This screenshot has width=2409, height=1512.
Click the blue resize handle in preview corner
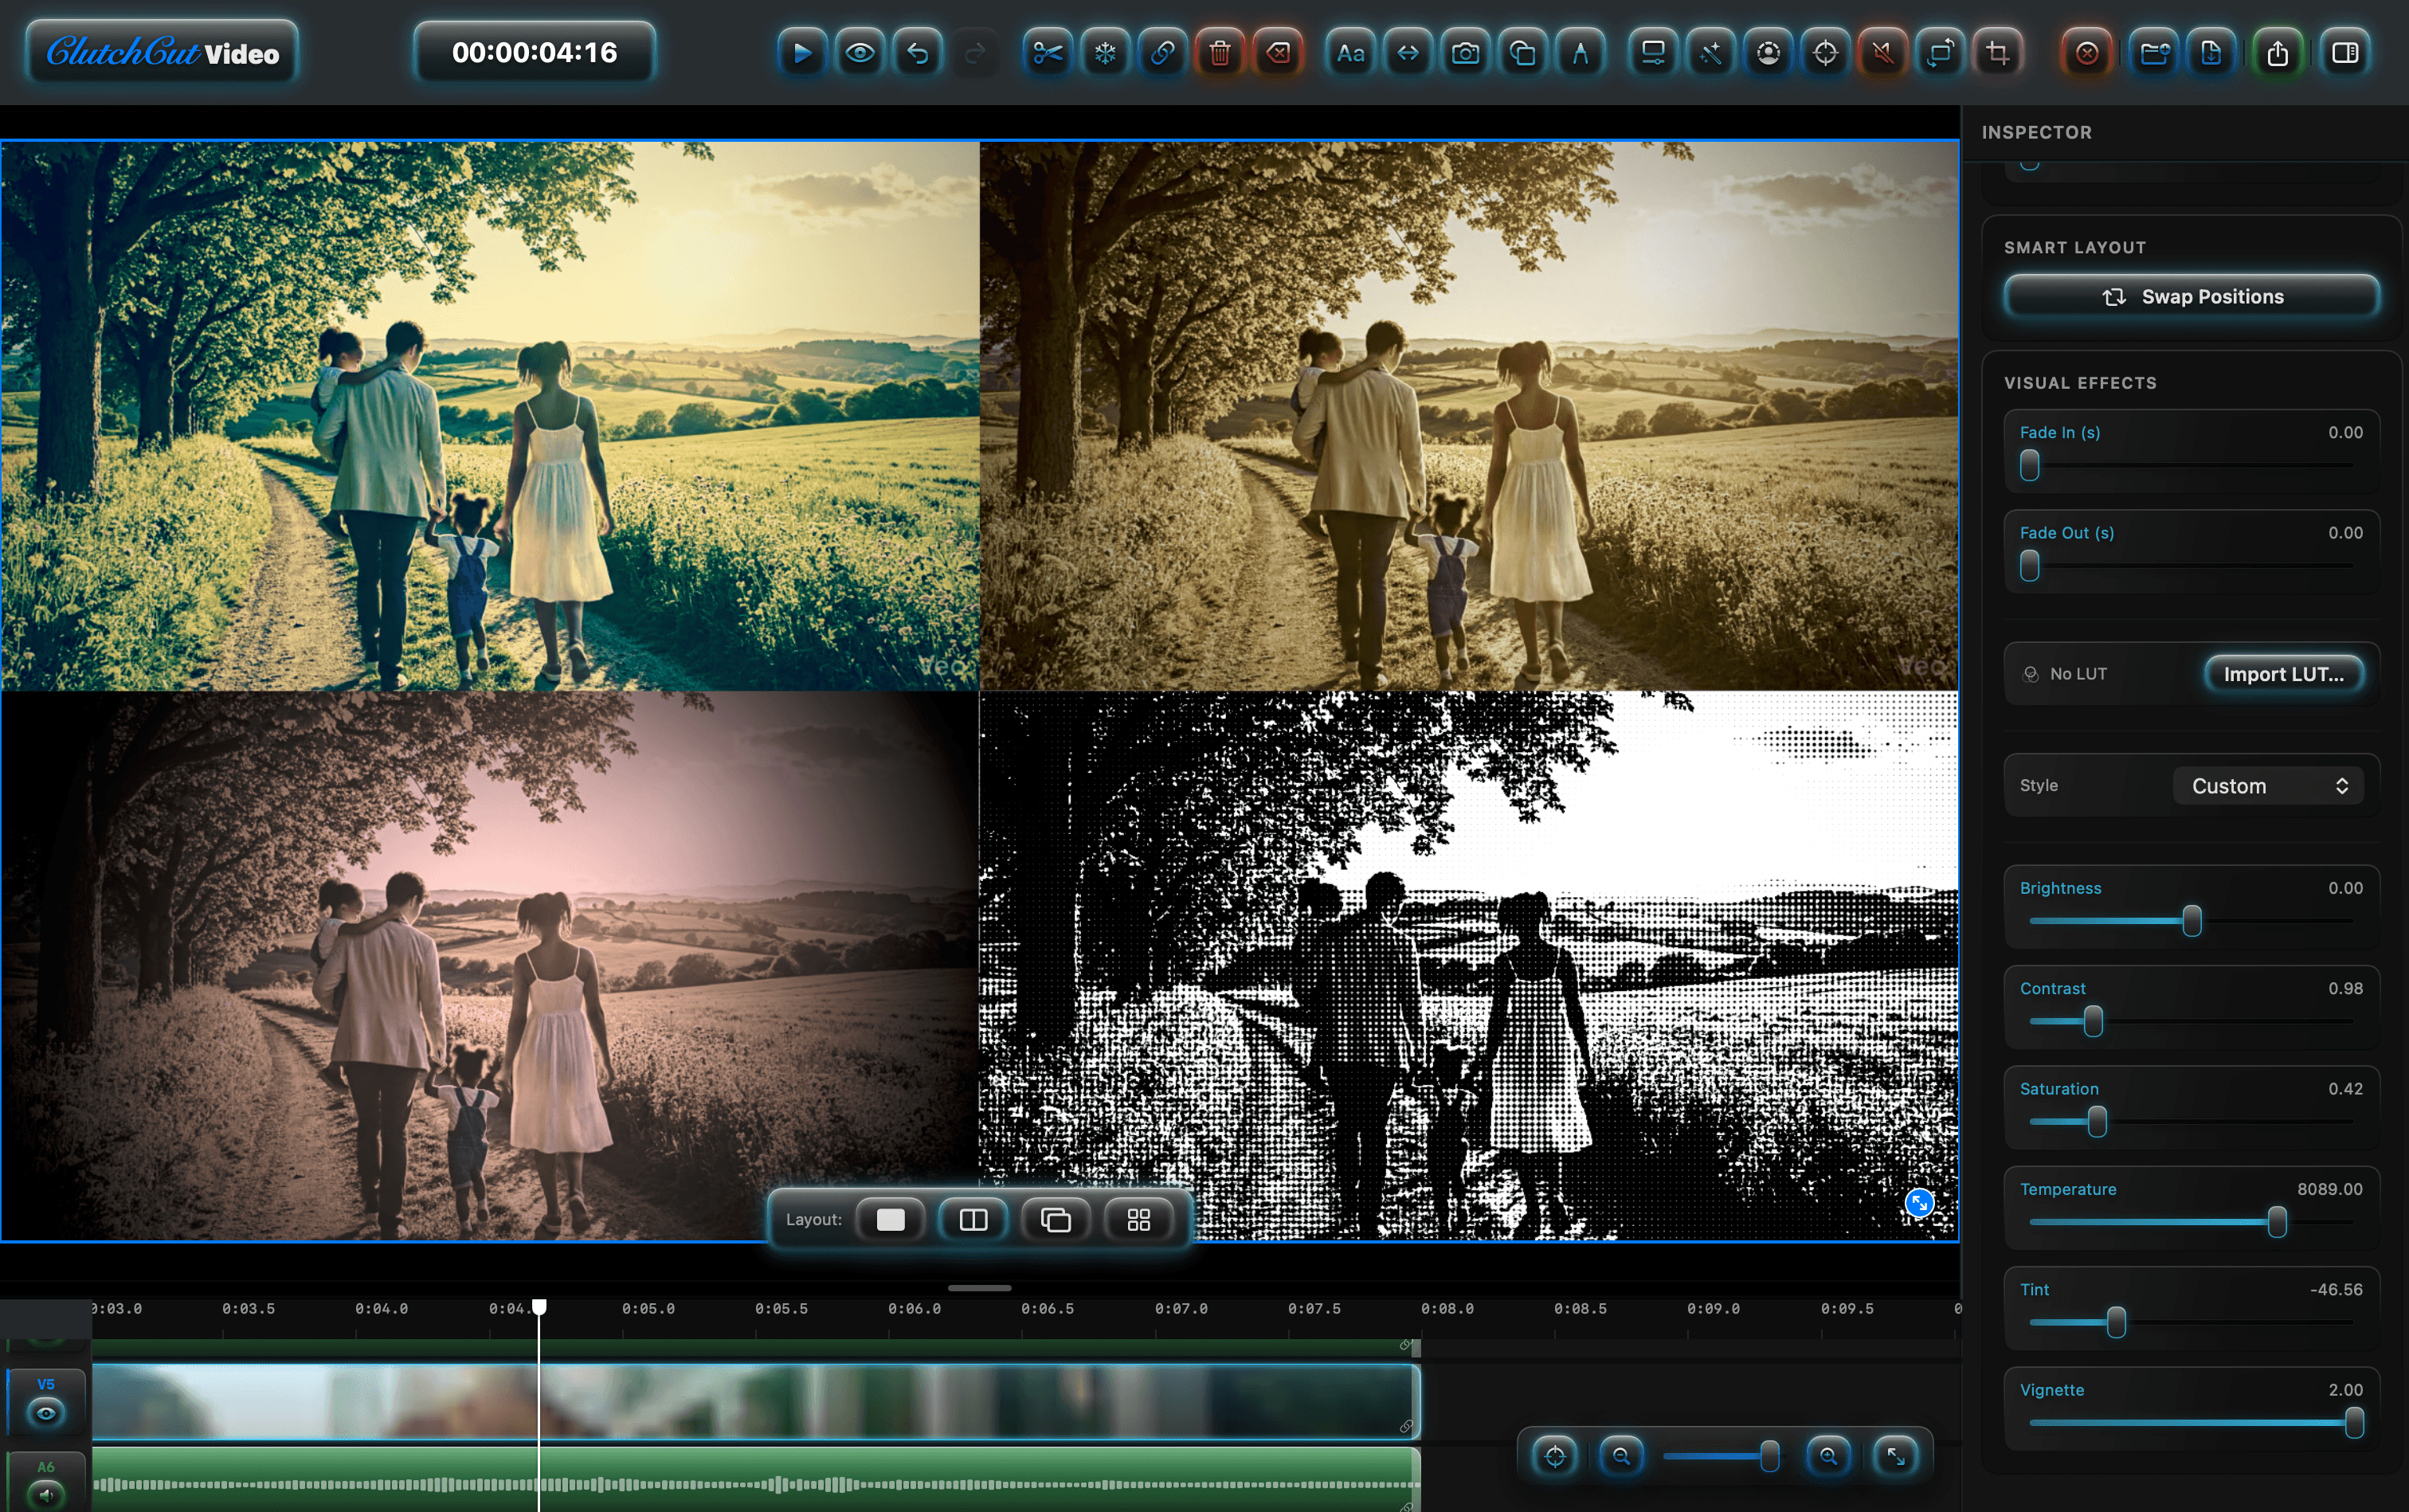coord(1919,1203)
